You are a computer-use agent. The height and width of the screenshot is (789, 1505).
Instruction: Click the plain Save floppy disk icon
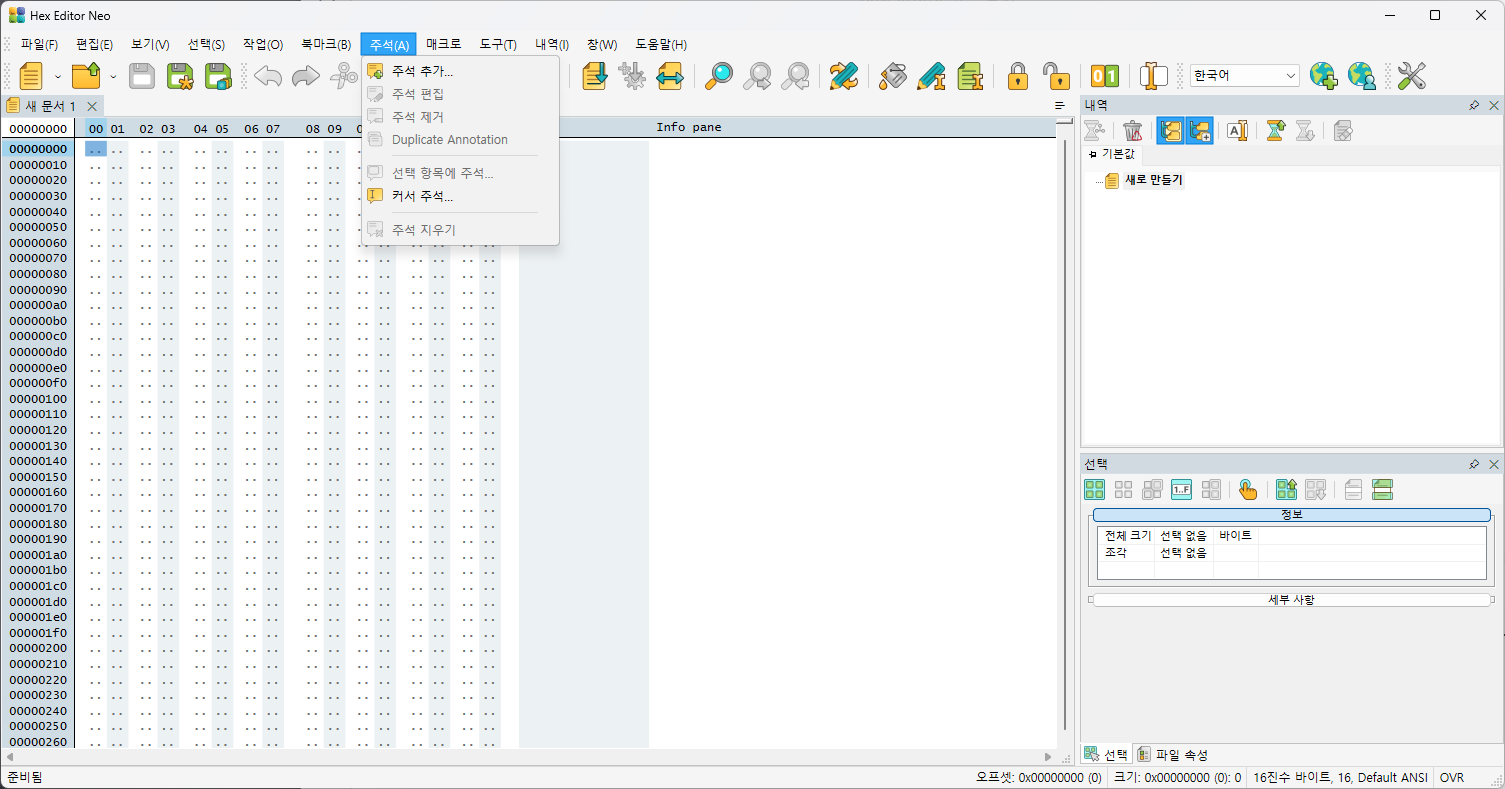pos(142,76)
